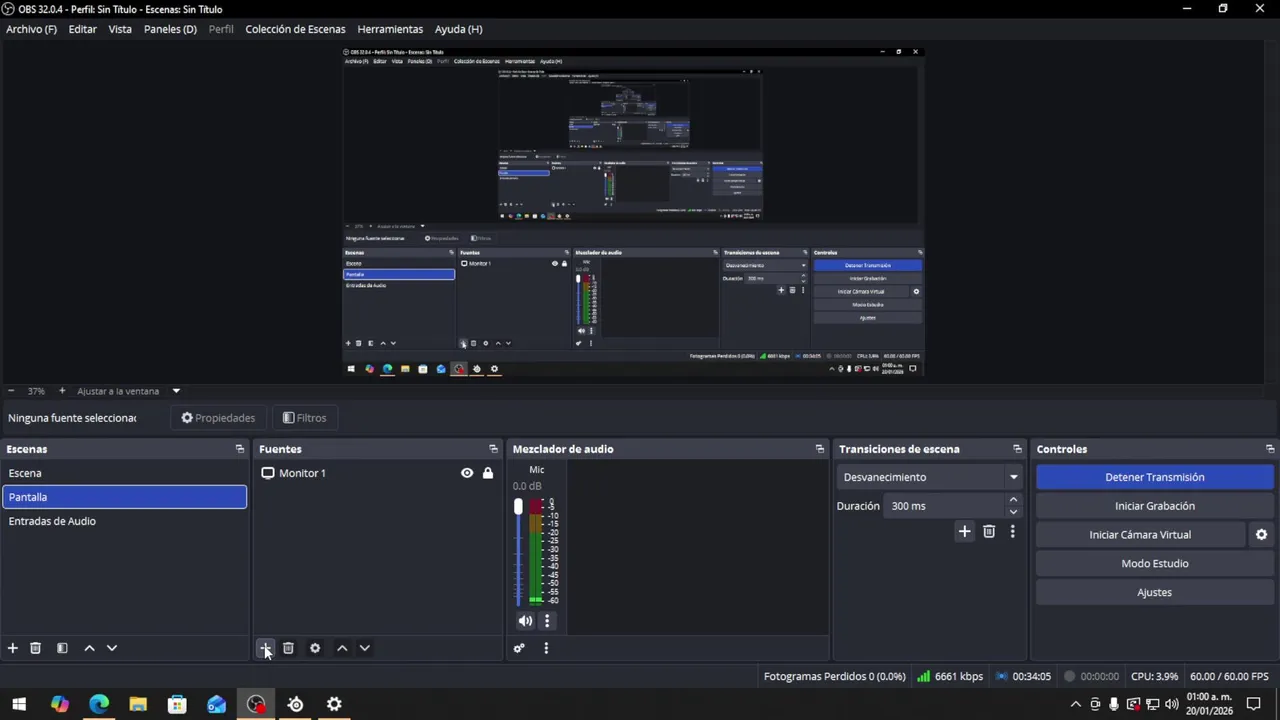Open the Editar menu
1280x720 pixels.
tap(83, 29)
